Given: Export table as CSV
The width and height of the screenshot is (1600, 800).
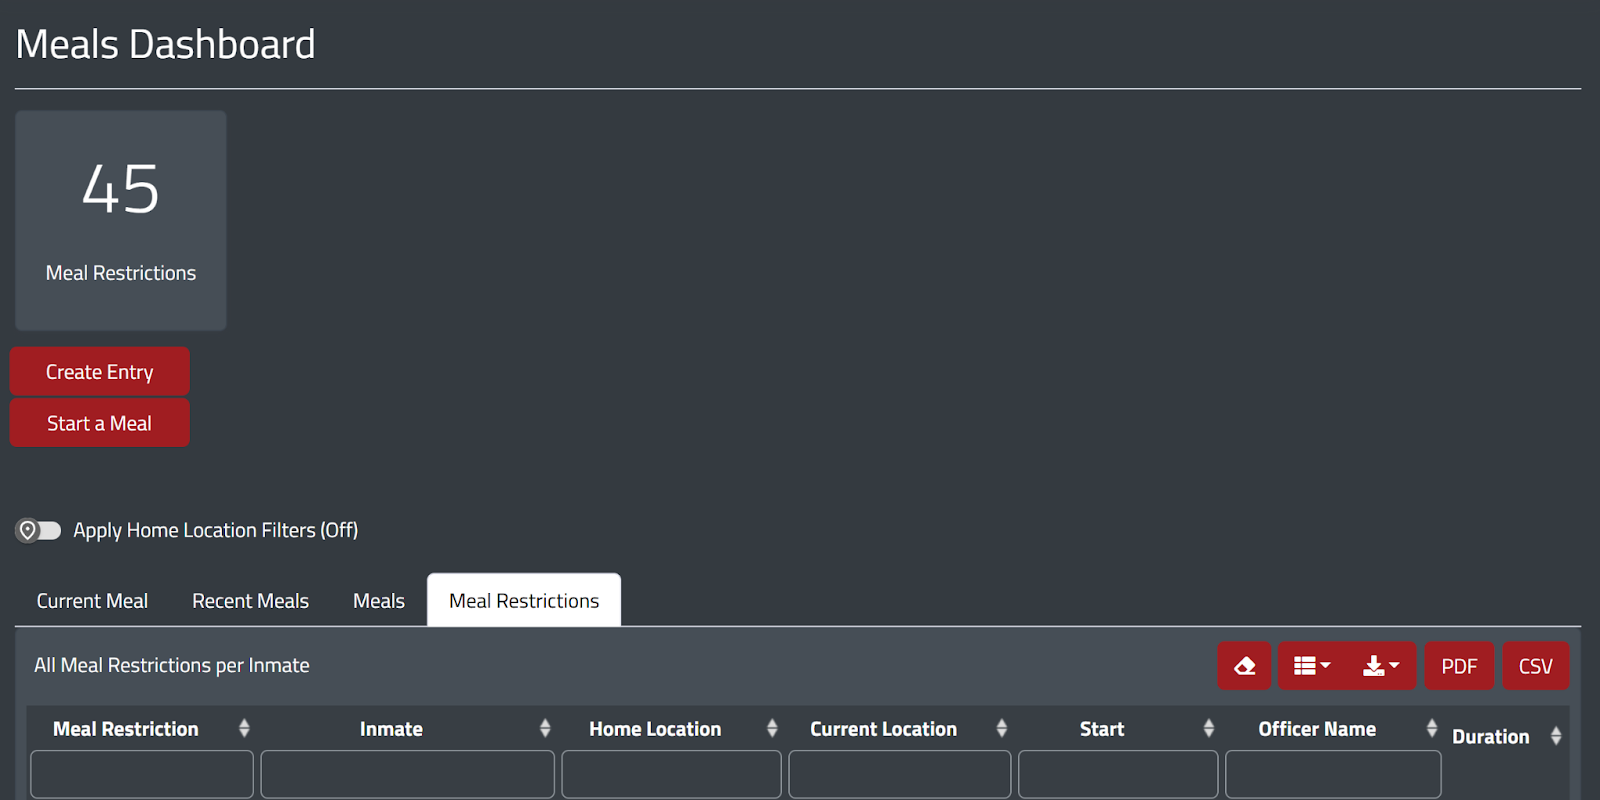Looking at the screenshot, I should click(x=1535, y=666).
